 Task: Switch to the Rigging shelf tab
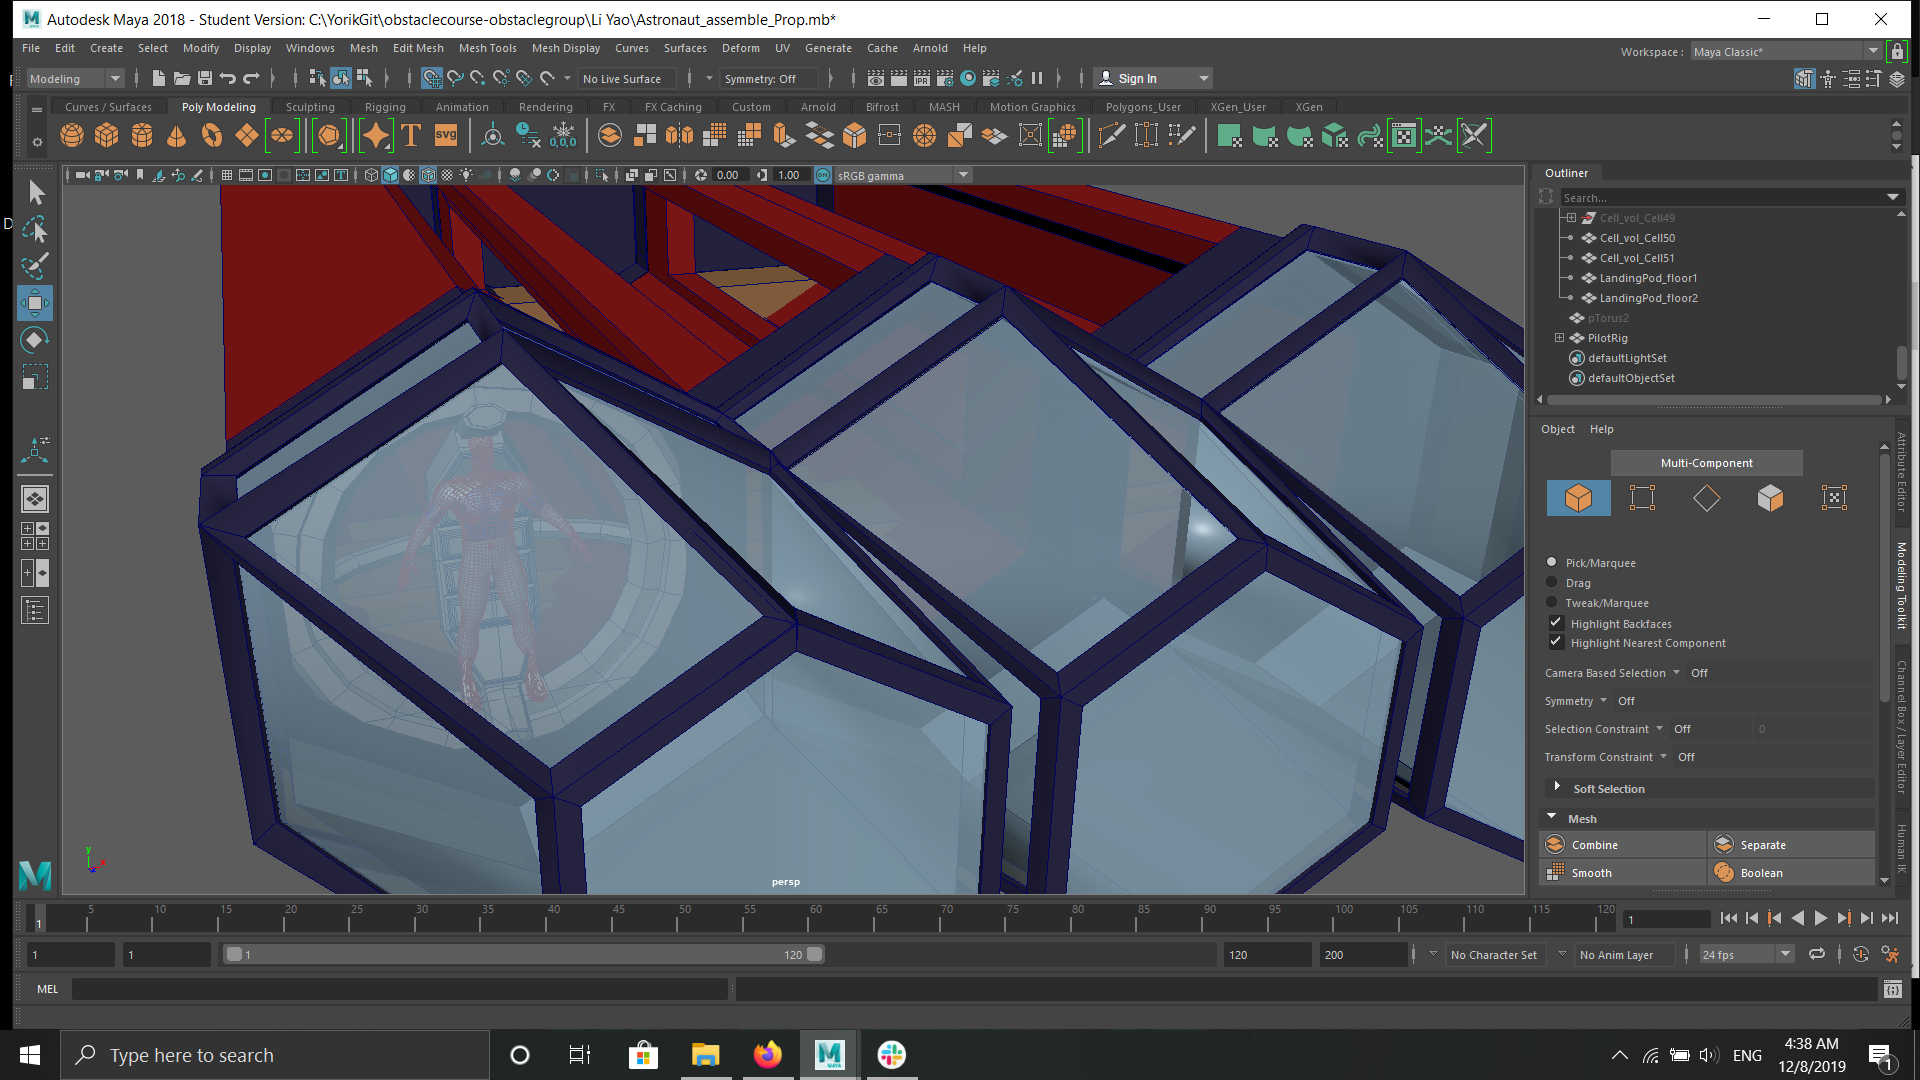tap(385, 107)
